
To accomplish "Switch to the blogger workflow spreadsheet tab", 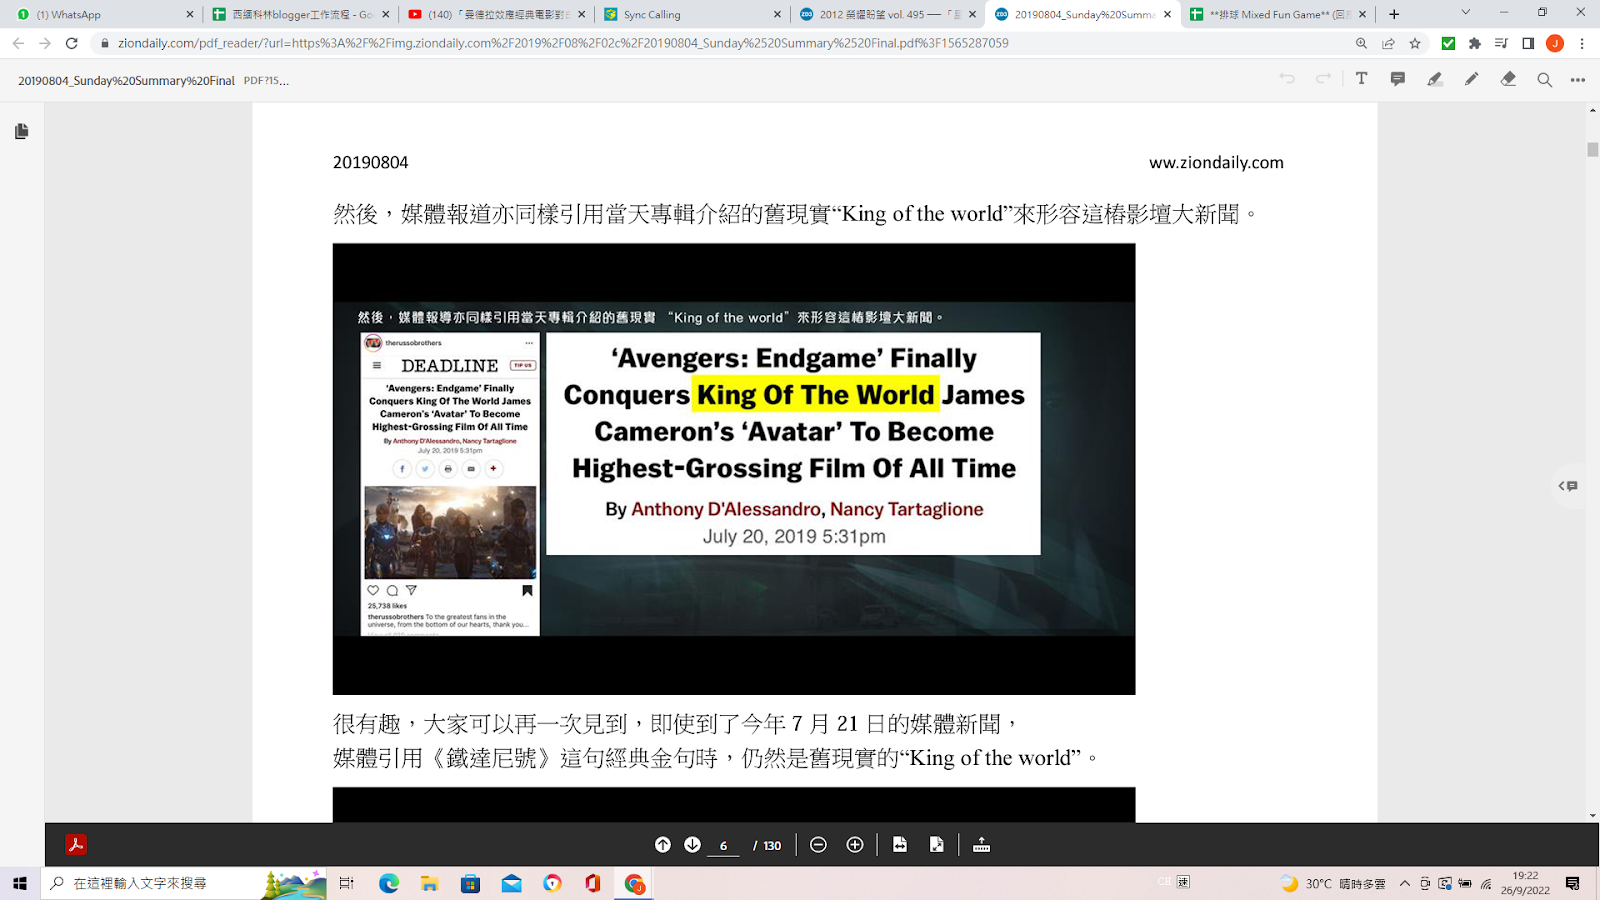I will click(x=298, y=14).
